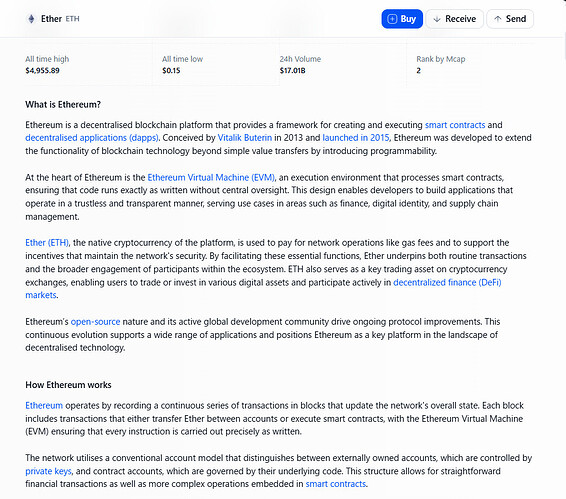This screenshot has height=499, width=566.
Task: Click the "$4,955.89" value
Action: click(x=42, y=71)
